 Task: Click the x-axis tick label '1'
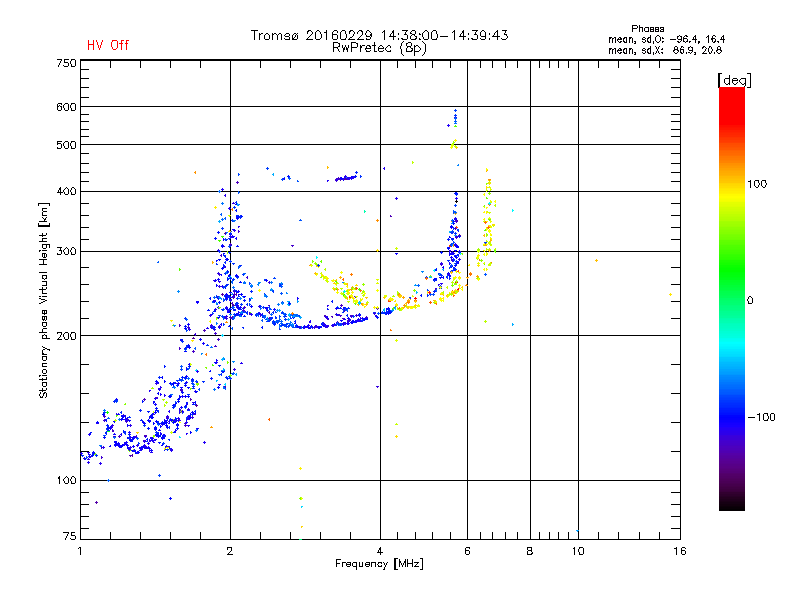pos(80,551)
